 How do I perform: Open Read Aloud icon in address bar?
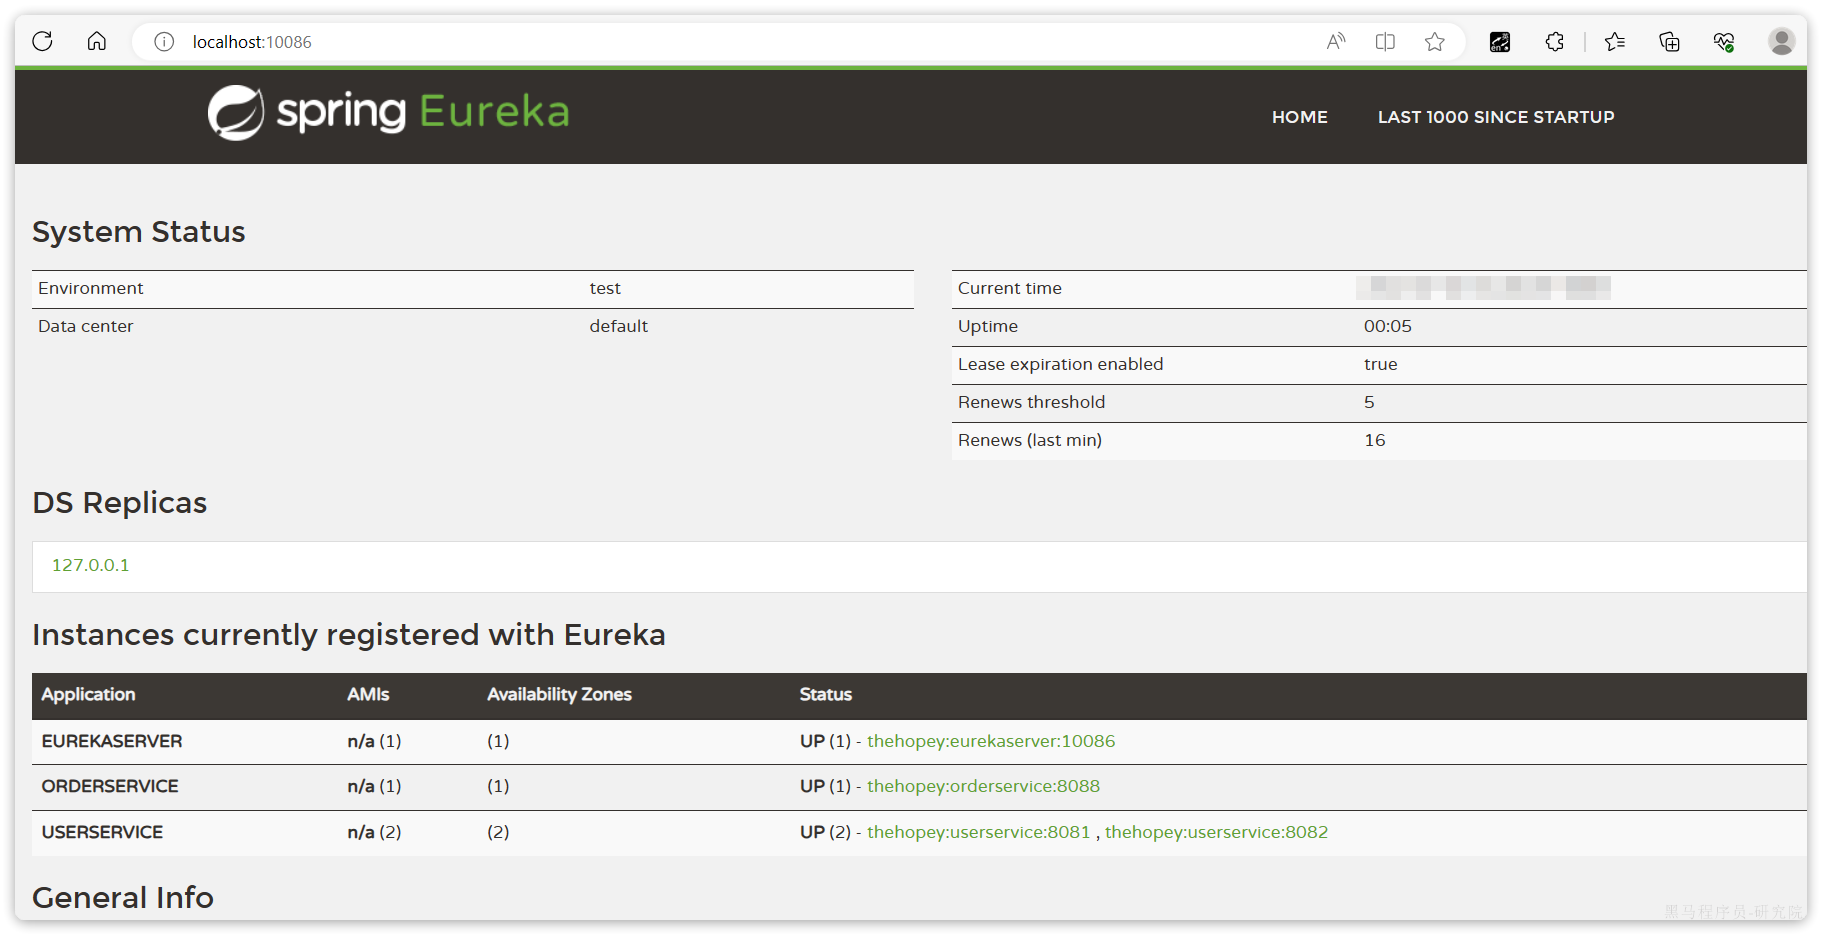(x=1335, y=42)
